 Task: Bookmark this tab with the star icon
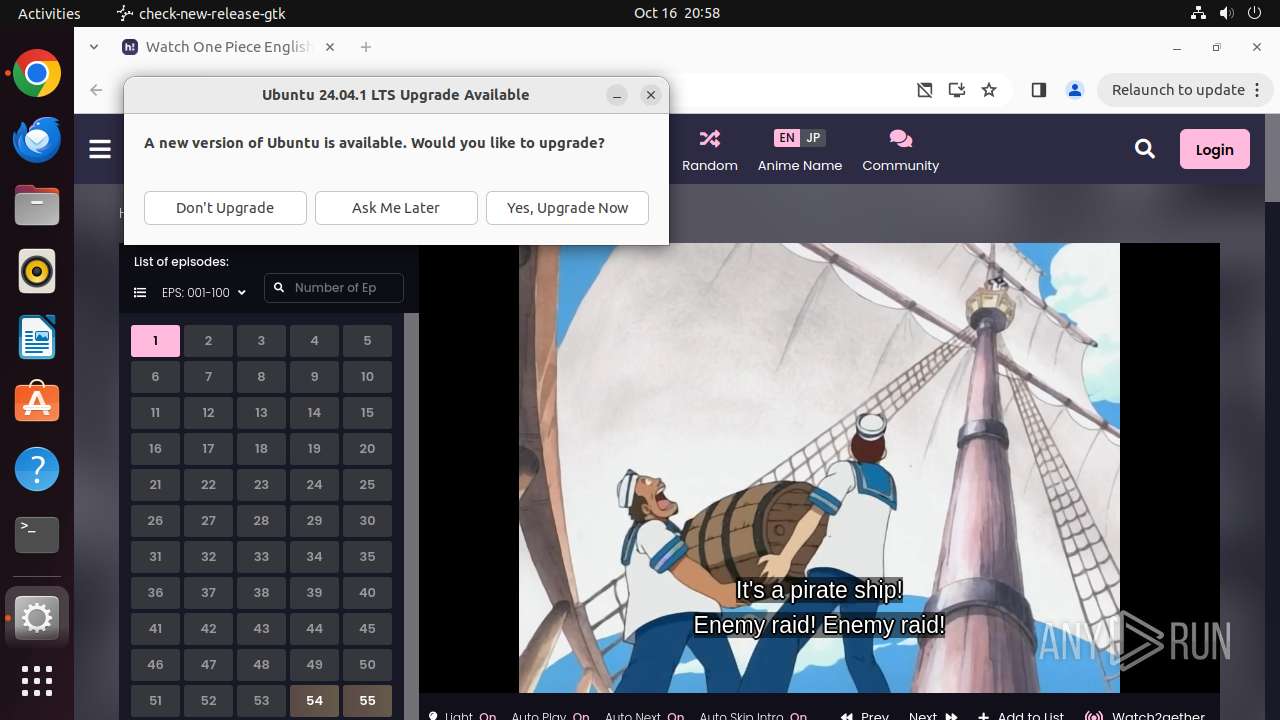click(989, 90)
